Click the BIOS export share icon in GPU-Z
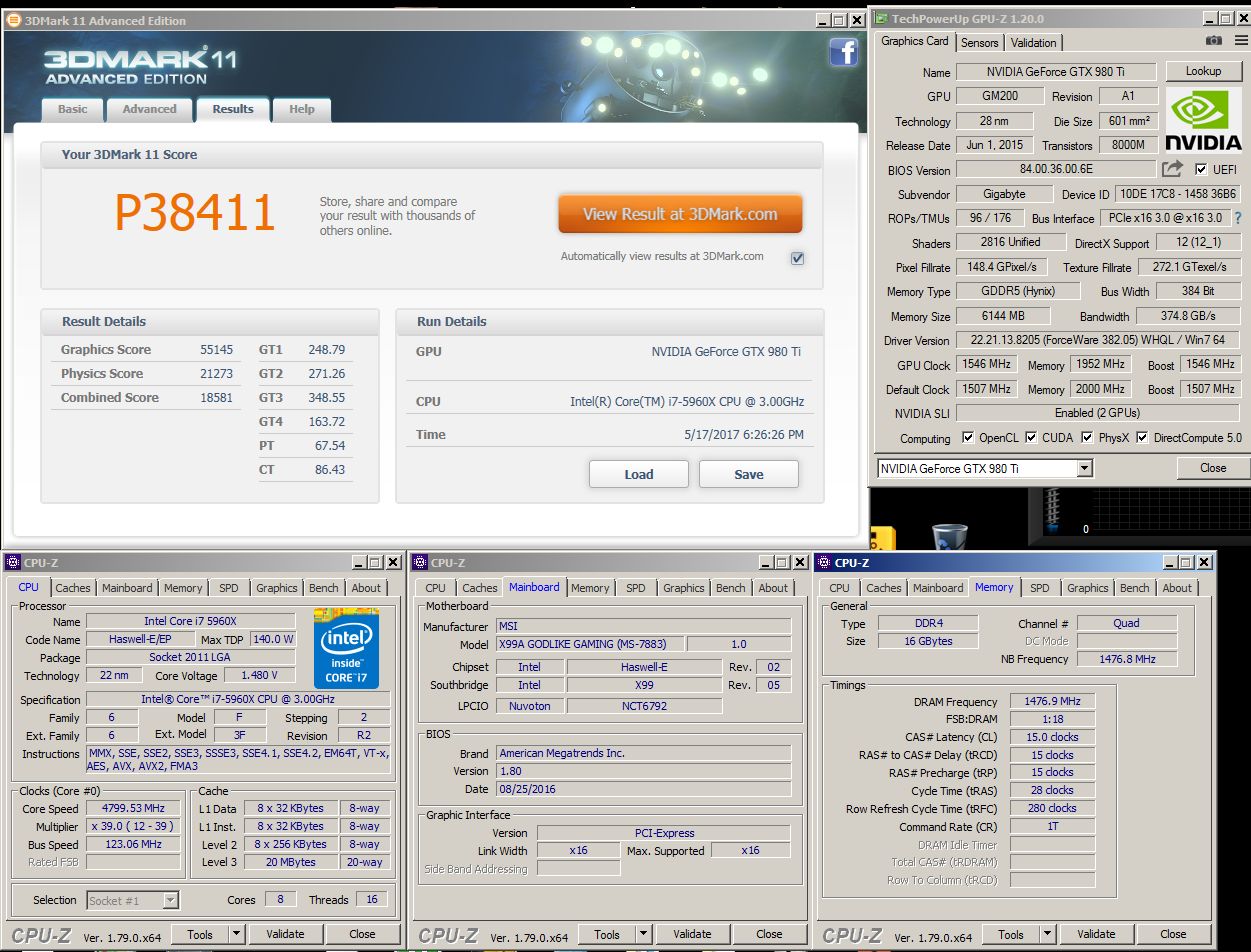 click(x=1172, y=169)
